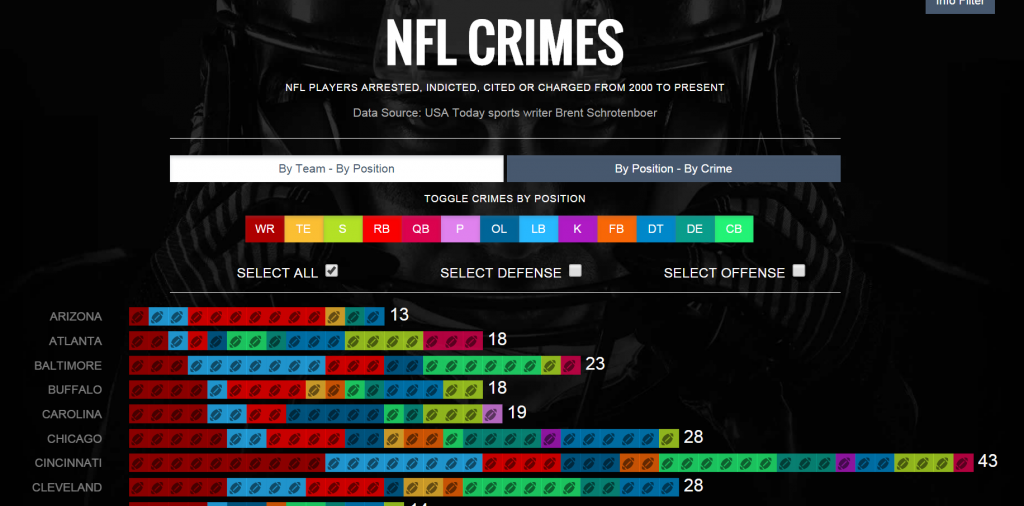Click the light-blue LB football in Buffalo row
This screenshot has width=1024, height=506.
(x=217, y=390)
